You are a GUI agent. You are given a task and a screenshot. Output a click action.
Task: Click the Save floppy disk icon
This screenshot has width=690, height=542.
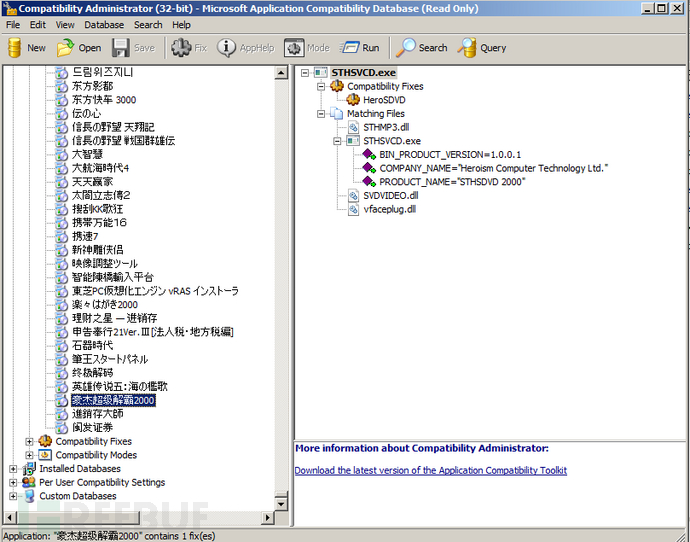click(x=121, y=48)
